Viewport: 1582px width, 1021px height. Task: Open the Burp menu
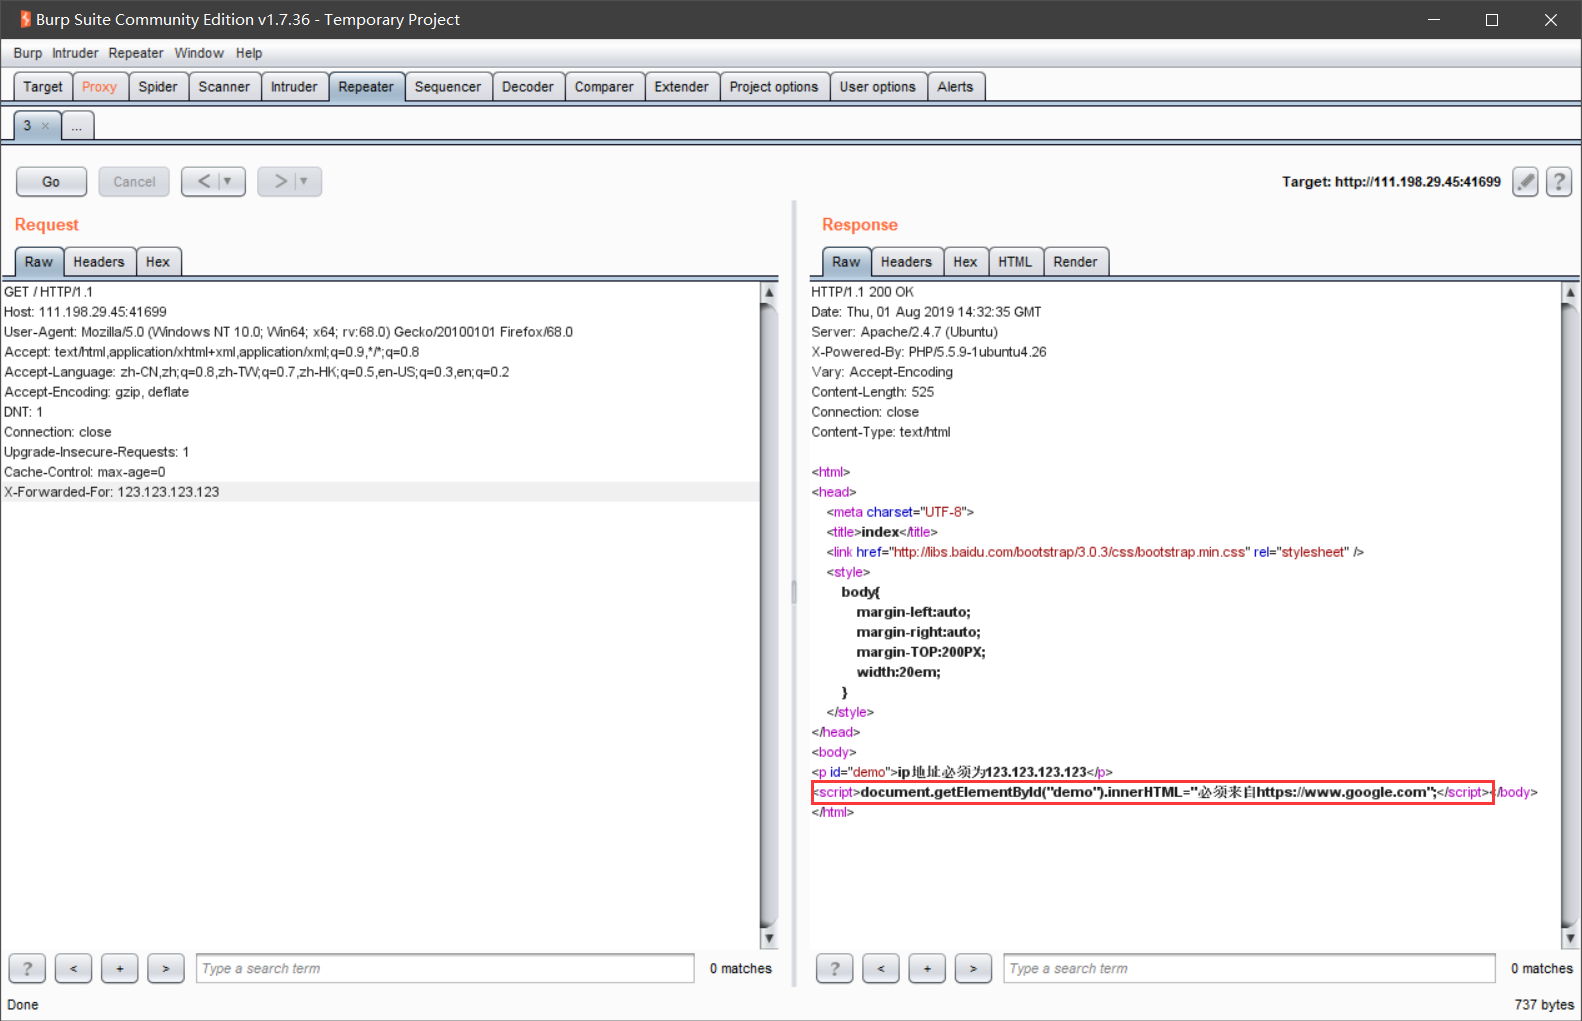point(28,53)
